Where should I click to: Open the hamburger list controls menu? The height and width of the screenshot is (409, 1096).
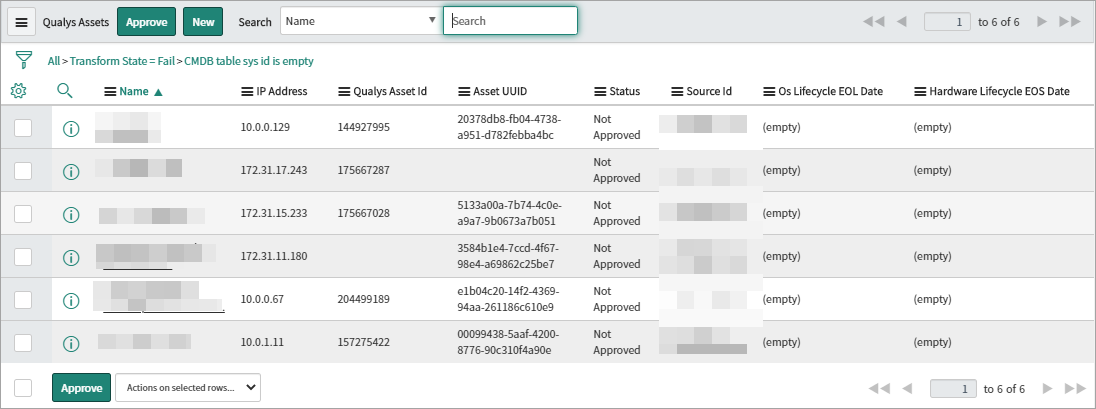[22, 22]
